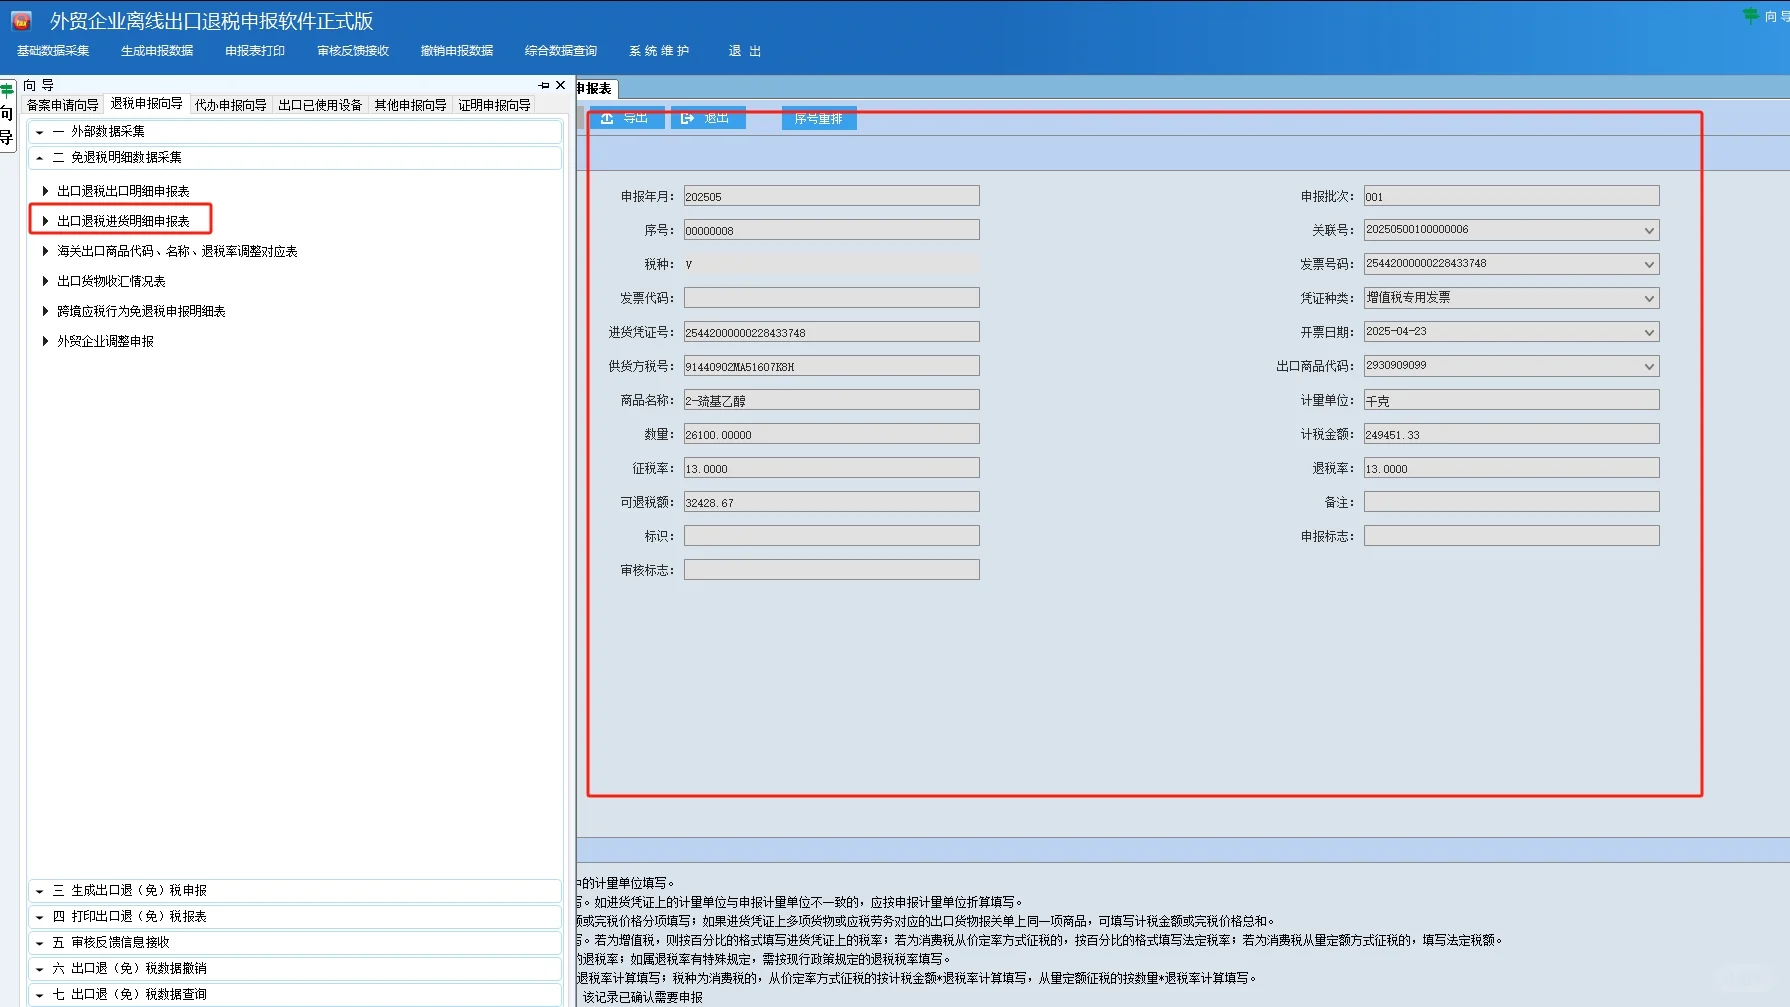Viewport: 1790px width, 1007px height.
Task: Click the green 向导 pin icon at top-right corner
Action: point(1750,16)
